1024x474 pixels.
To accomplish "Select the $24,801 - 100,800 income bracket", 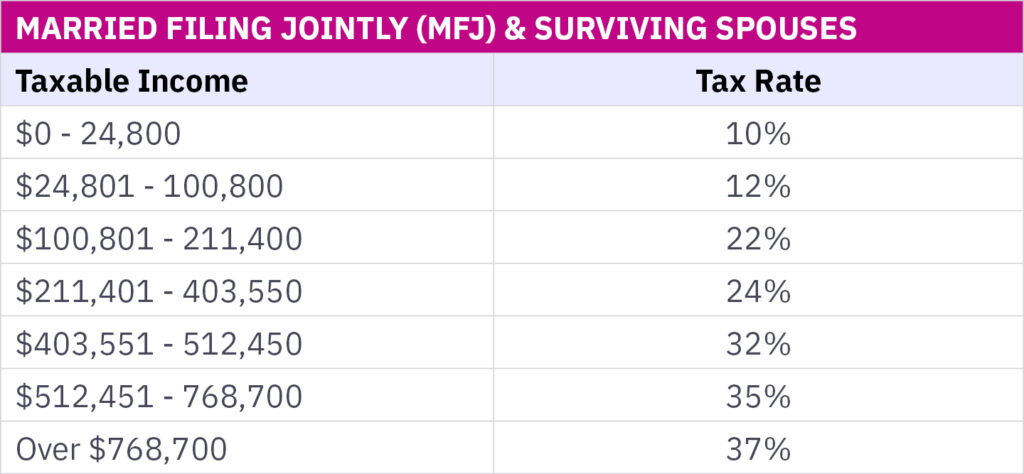I will tap(149, 186).
